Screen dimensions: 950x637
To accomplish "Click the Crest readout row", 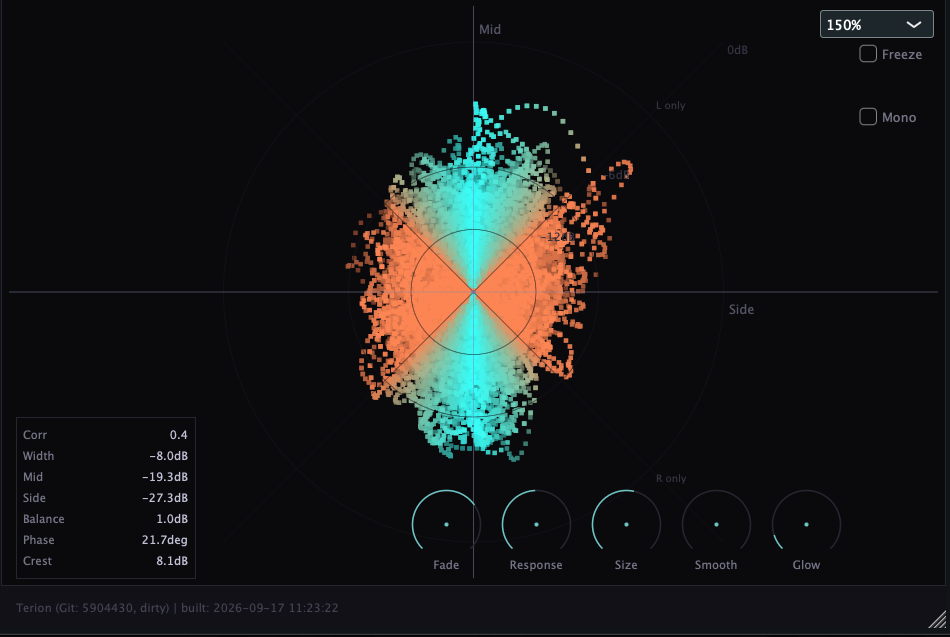I will pyautogui.click(x=105, y=561).
